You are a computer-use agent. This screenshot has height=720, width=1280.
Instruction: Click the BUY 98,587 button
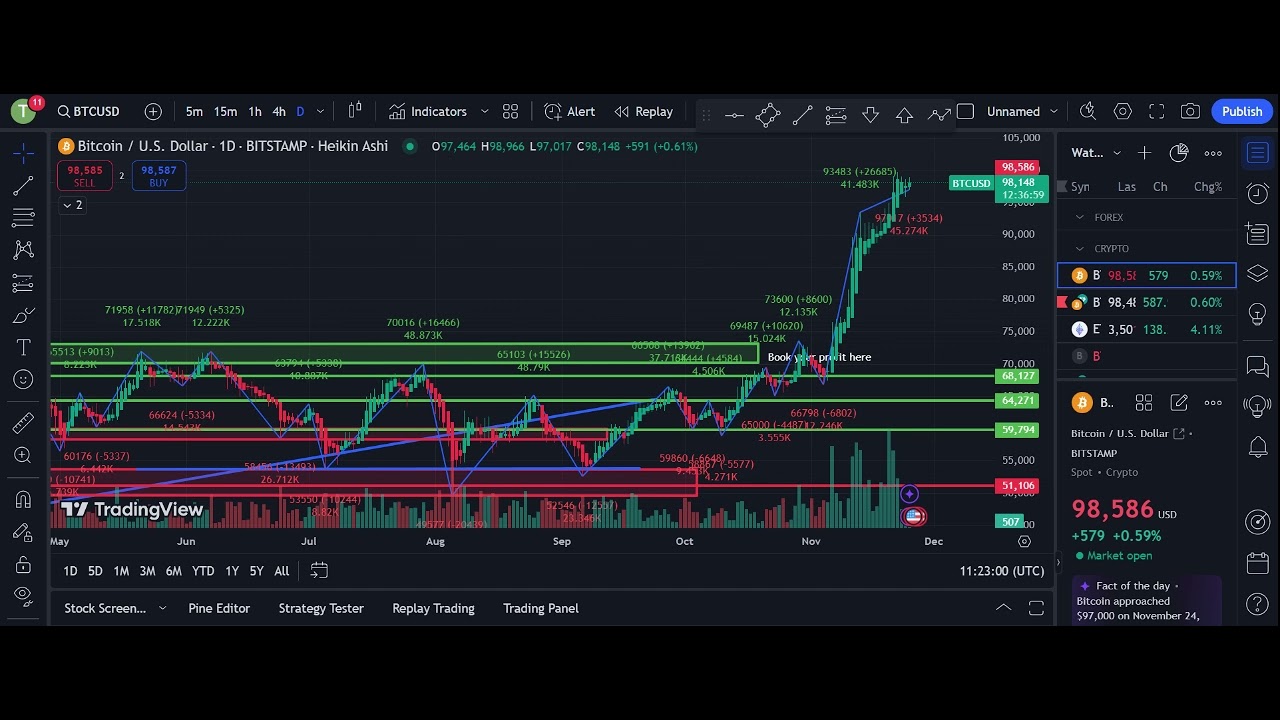click(x=159, y=176)
